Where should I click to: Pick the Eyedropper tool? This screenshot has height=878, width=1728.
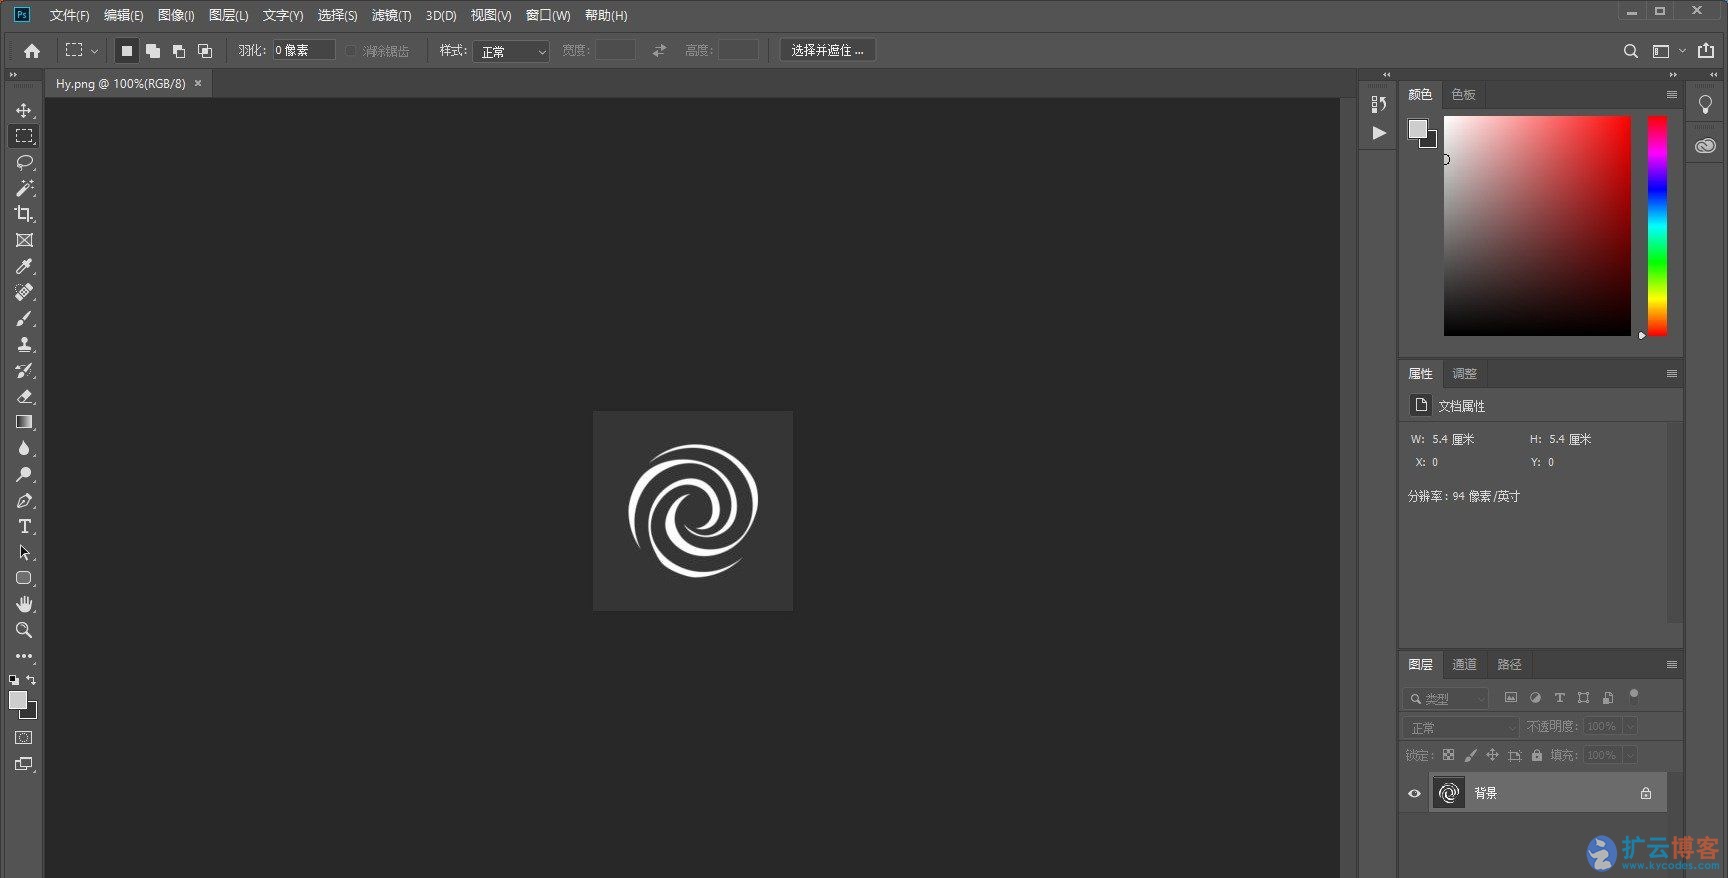tap(24, 266)
